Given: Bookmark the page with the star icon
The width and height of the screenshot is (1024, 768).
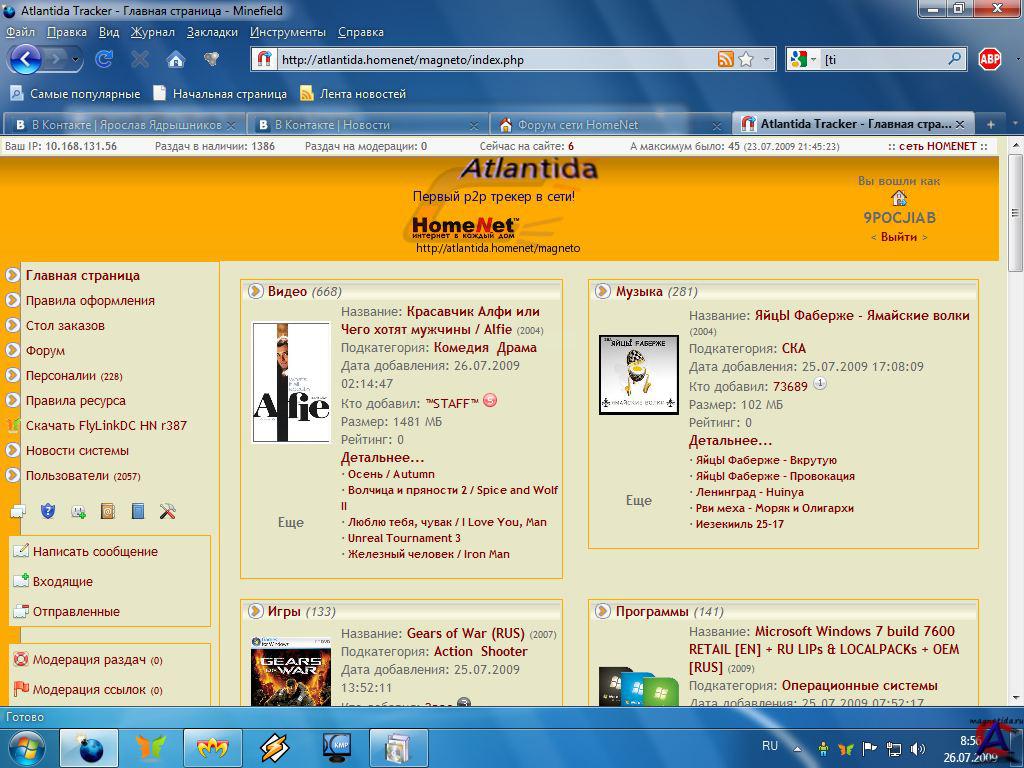Looking at the screenshot, I should coord(746,60).
